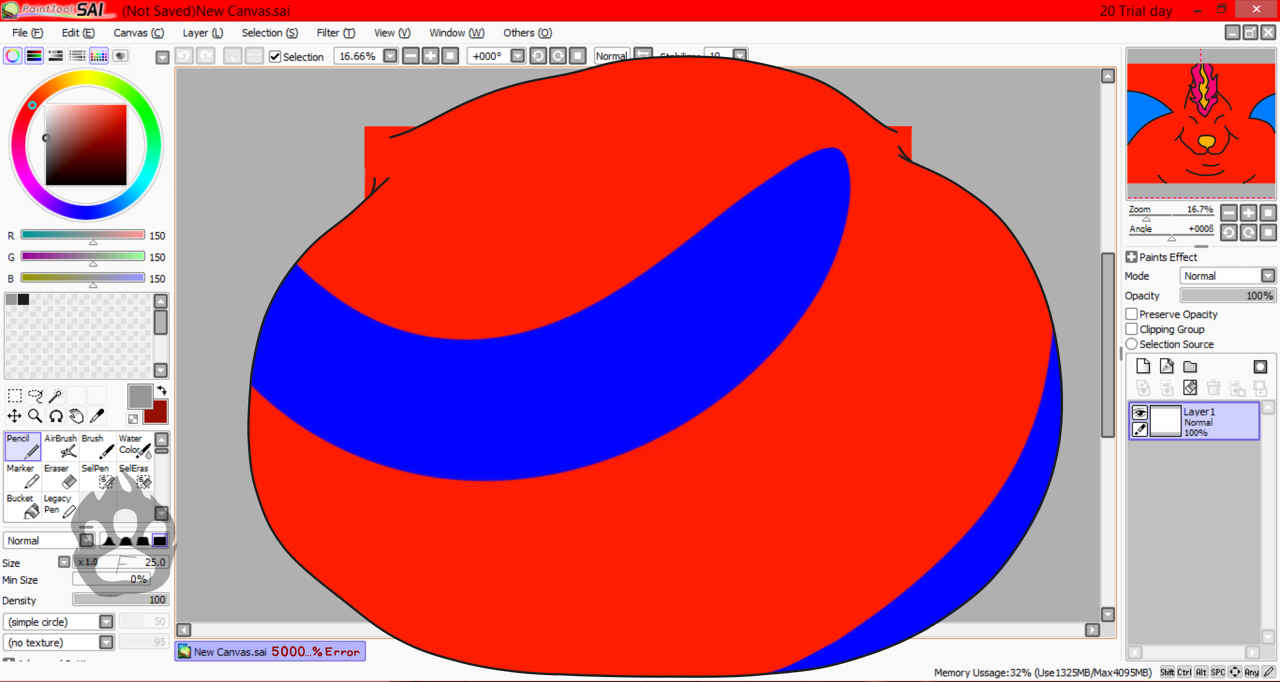Zoom out using top toolbar minus button
Screen dimensions: 1280x682
pos(411,56)
